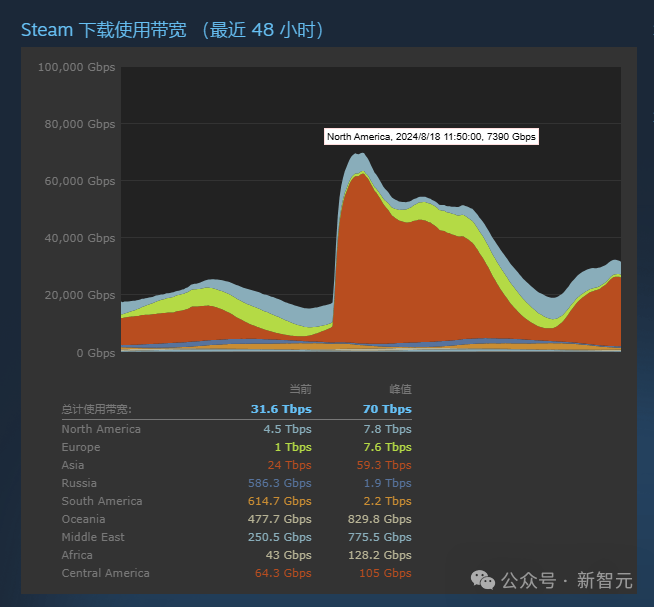The image size is (654, 607).
Task: Click the 100,000 Gbps axis label
Action: tap(76, 67)
